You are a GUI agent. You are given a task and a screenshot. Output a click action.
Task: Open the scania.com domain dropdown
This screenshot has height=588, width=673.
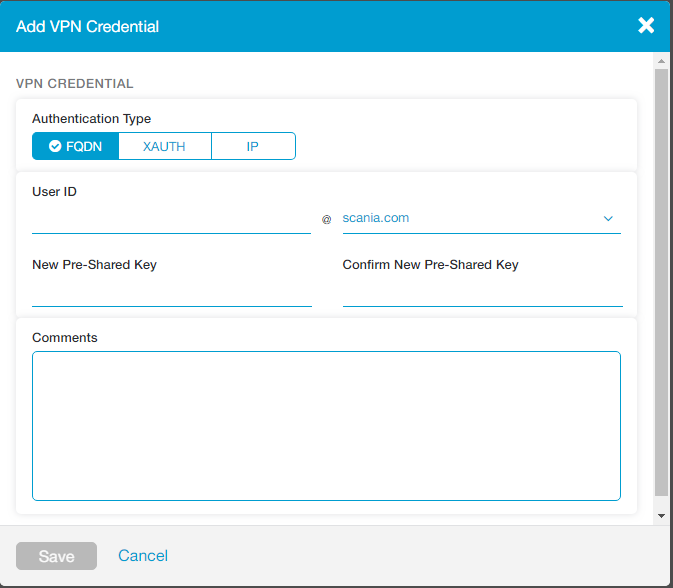click(x=482, y=218)
